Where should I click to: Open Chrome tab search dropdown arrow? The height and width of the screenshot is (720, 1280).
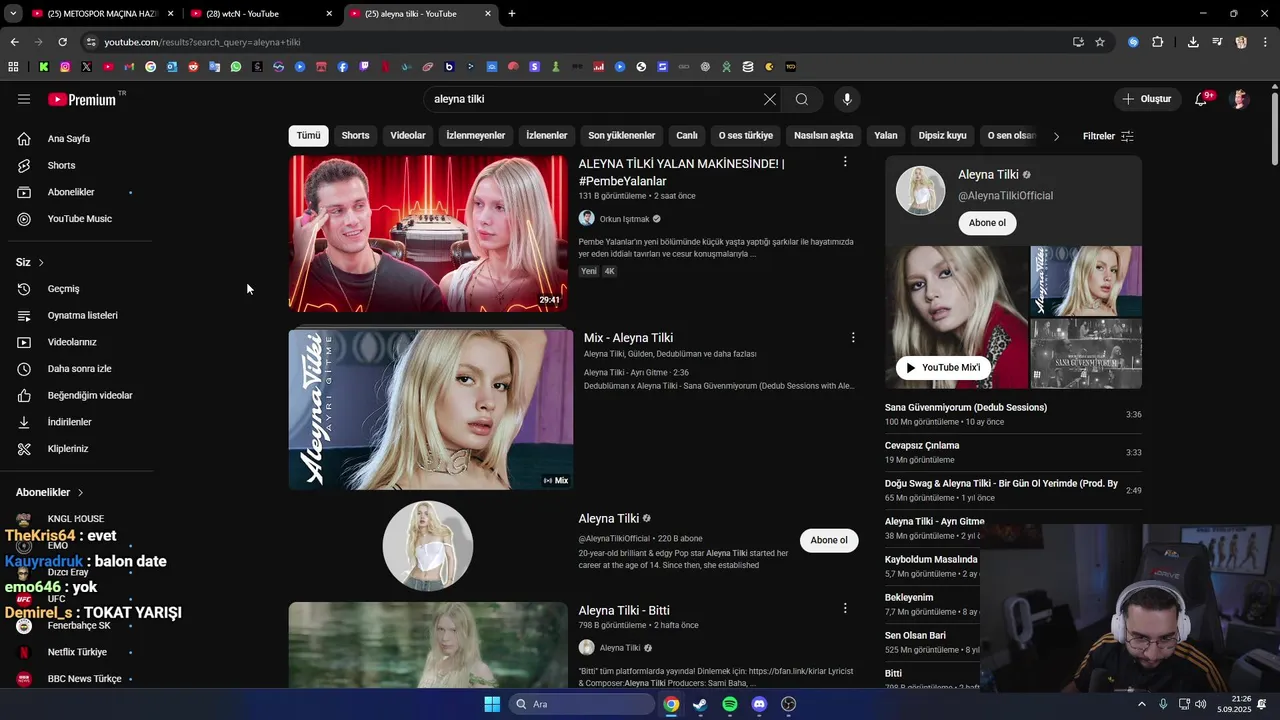point(13,14)
